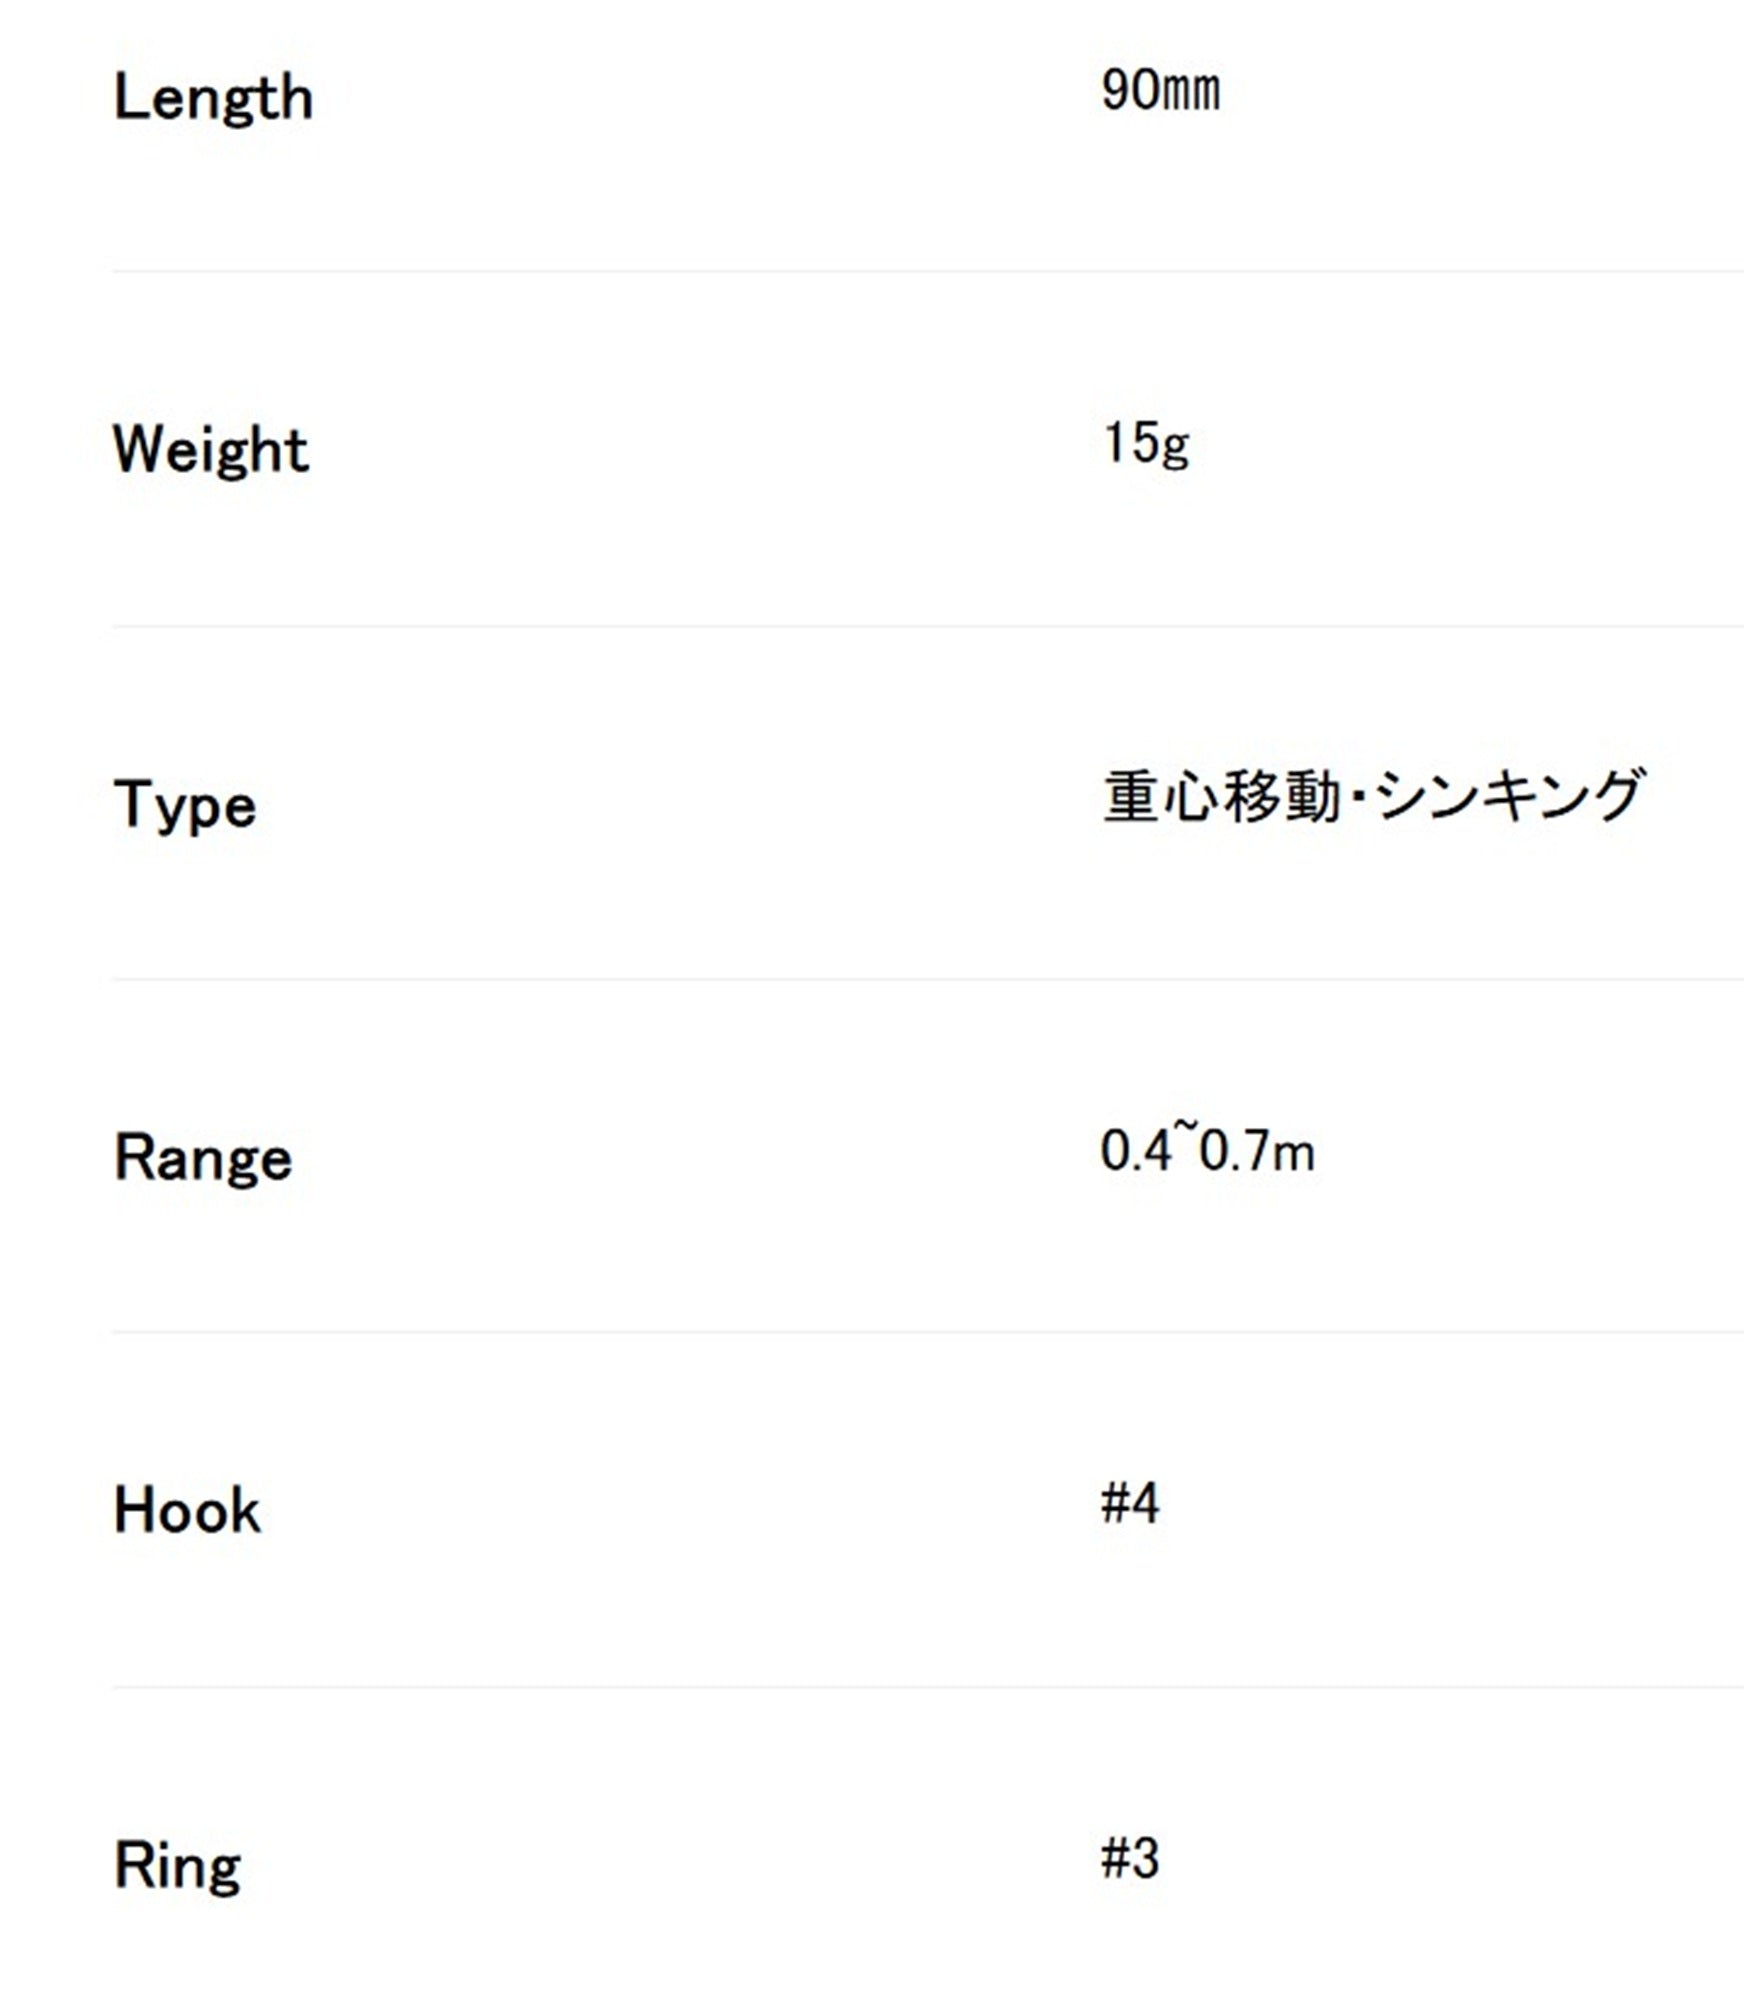Select the 15g weight value

tap(1146, 443)
